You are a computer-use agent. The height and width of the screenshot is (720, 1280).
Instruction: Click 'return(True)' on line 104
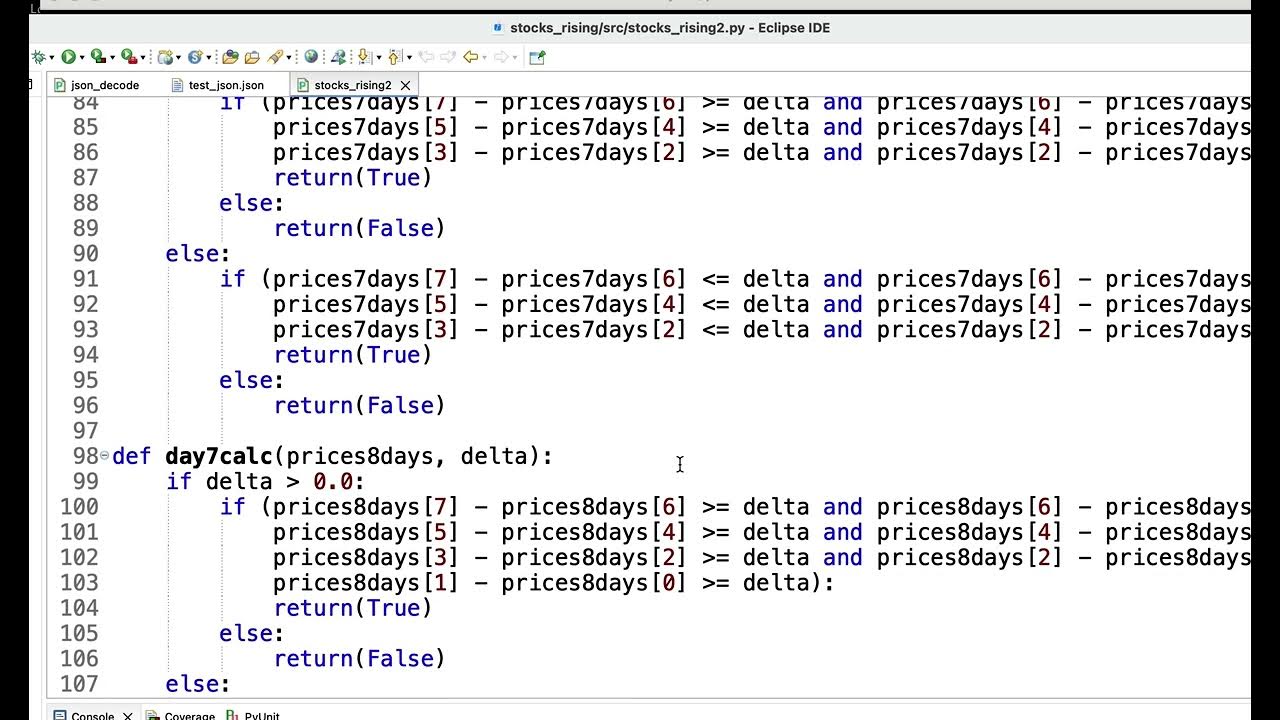click(353, 608)
